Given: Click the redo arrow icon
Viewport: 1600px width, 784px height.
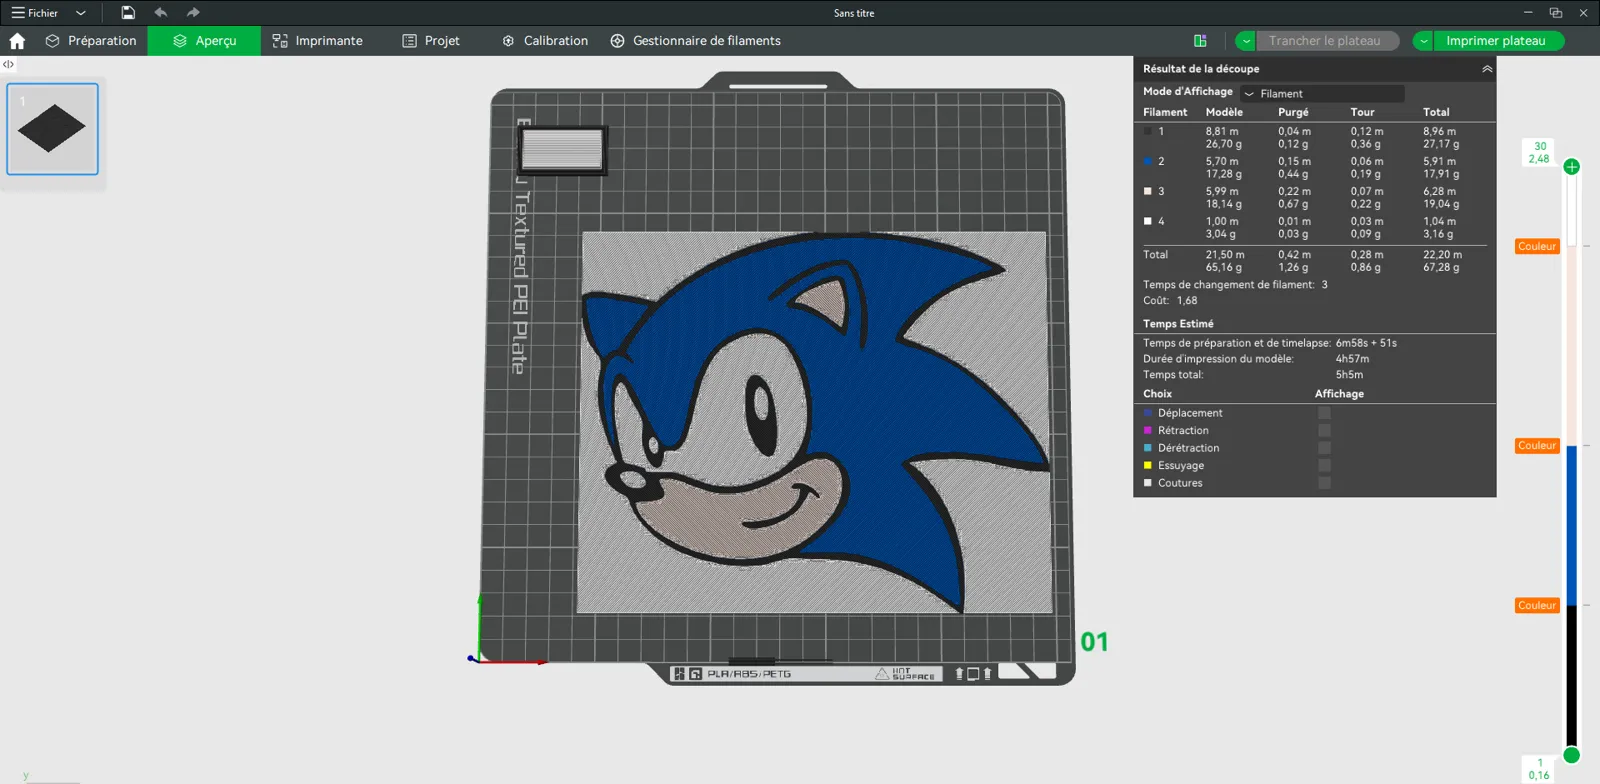Looking at the screenshot, I should tap(193, 13).
